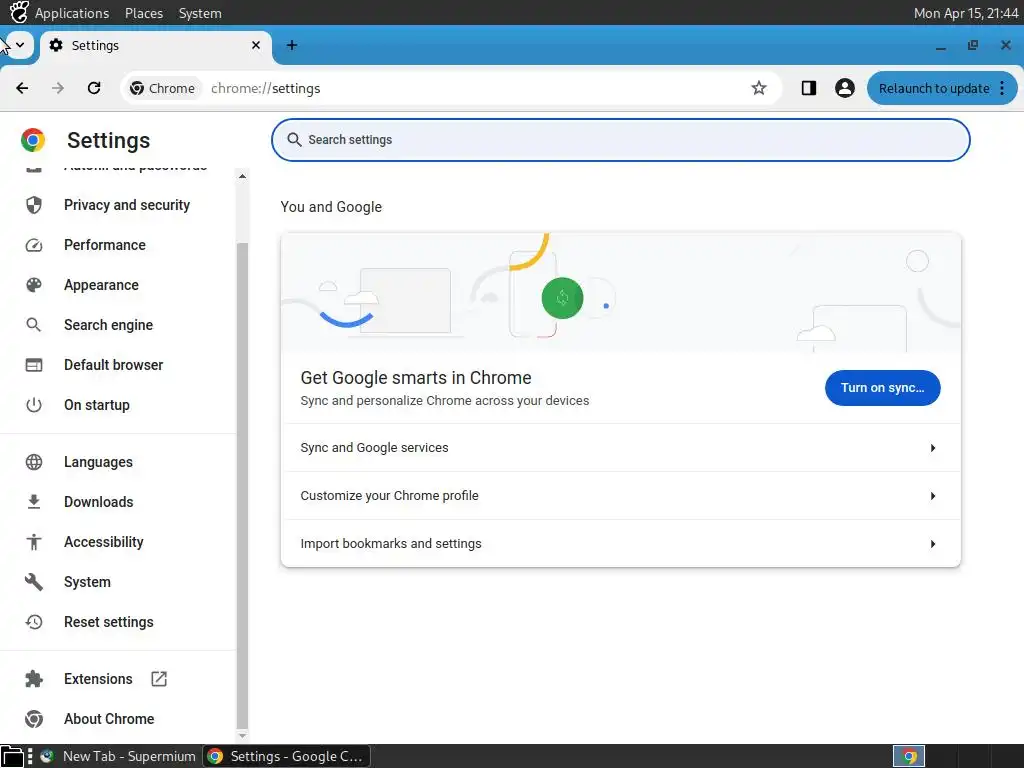Open Languages settings section
Viewport: 1024px width, 768px height.
(x=98, y=462)
